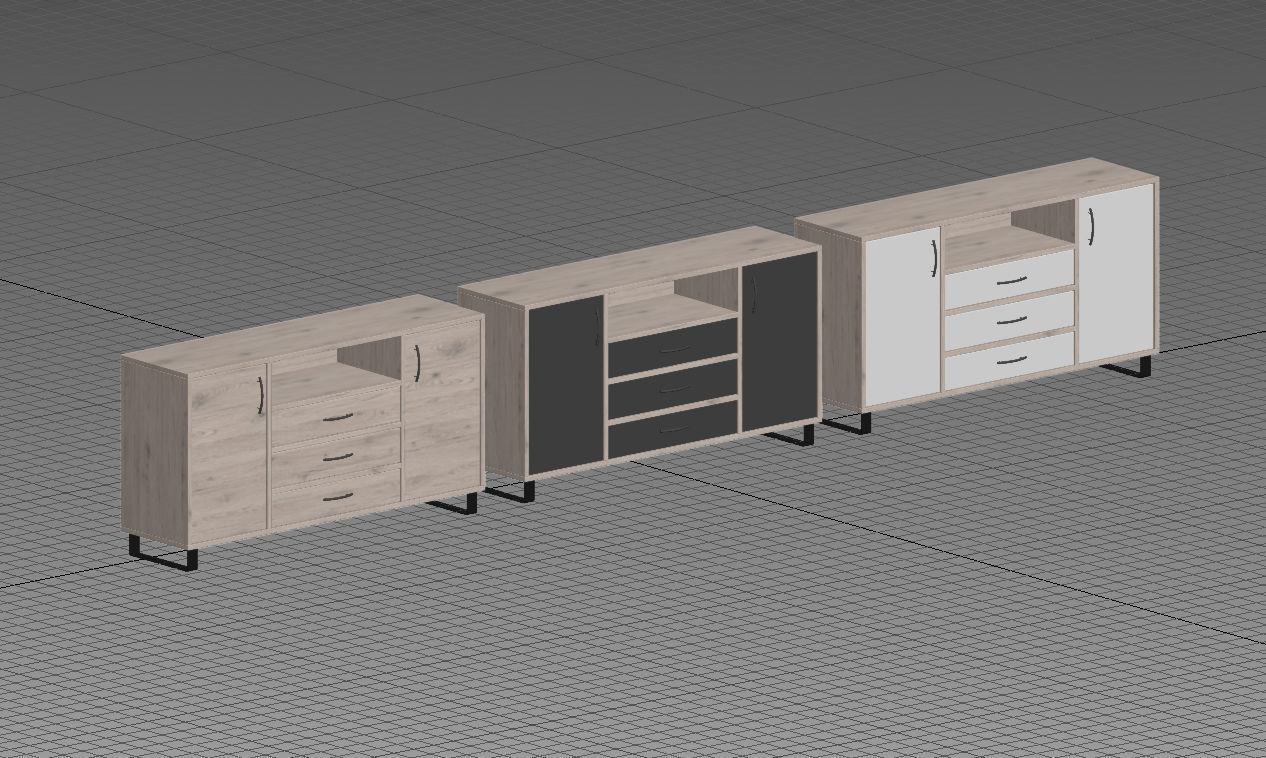
Task: Select the white sideboard's left door
Action: [903, 316]
